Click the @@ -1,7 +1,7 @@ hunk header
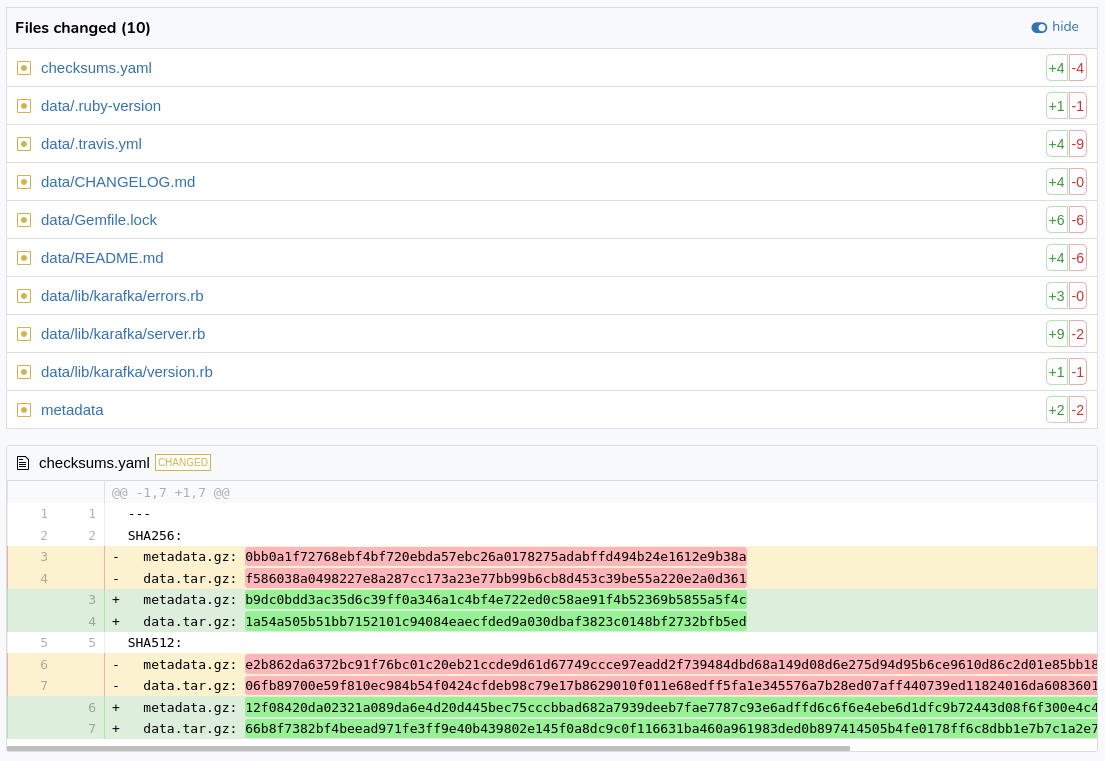The image size is (1105, 761). point(171,493)
